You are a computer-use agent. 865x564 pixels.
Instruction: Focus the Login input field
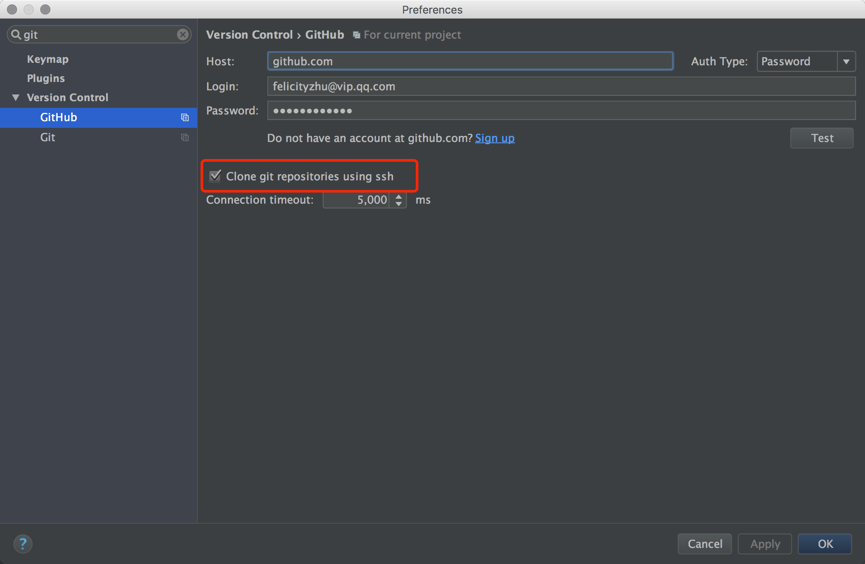[x=561, y=86]
